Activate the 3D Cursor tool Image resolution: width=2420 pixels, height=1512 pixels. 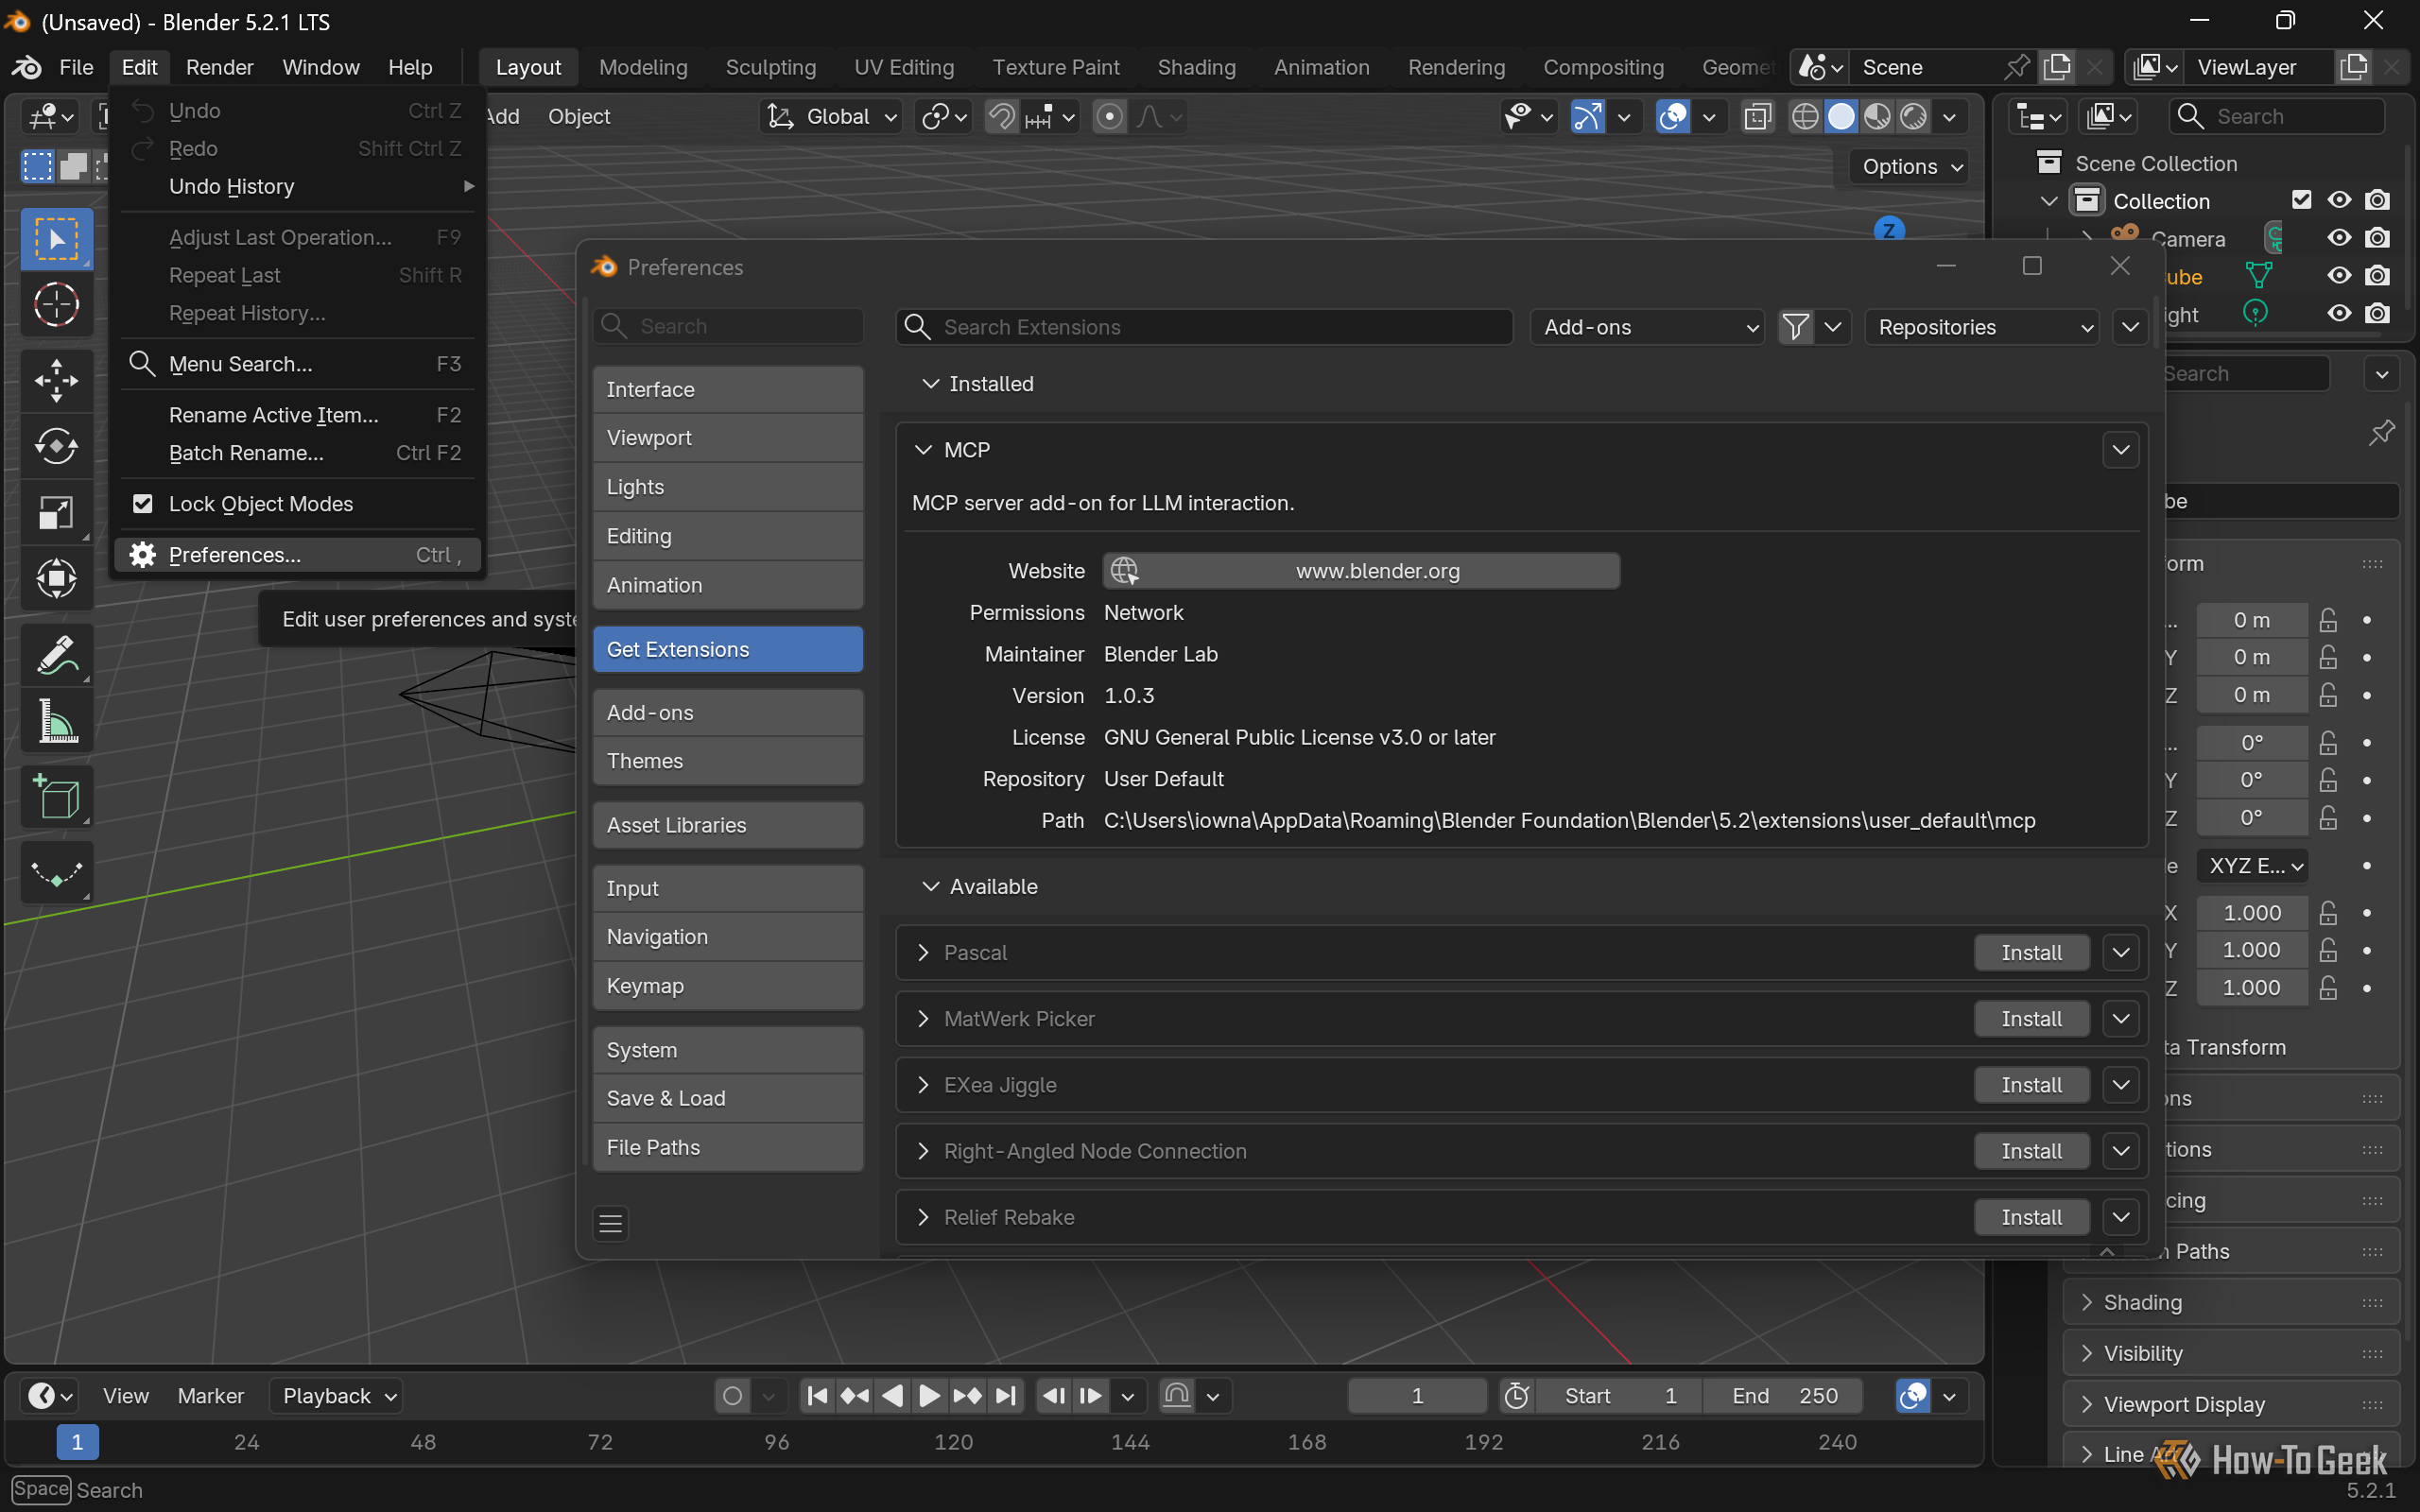click(x=57, y=305)
